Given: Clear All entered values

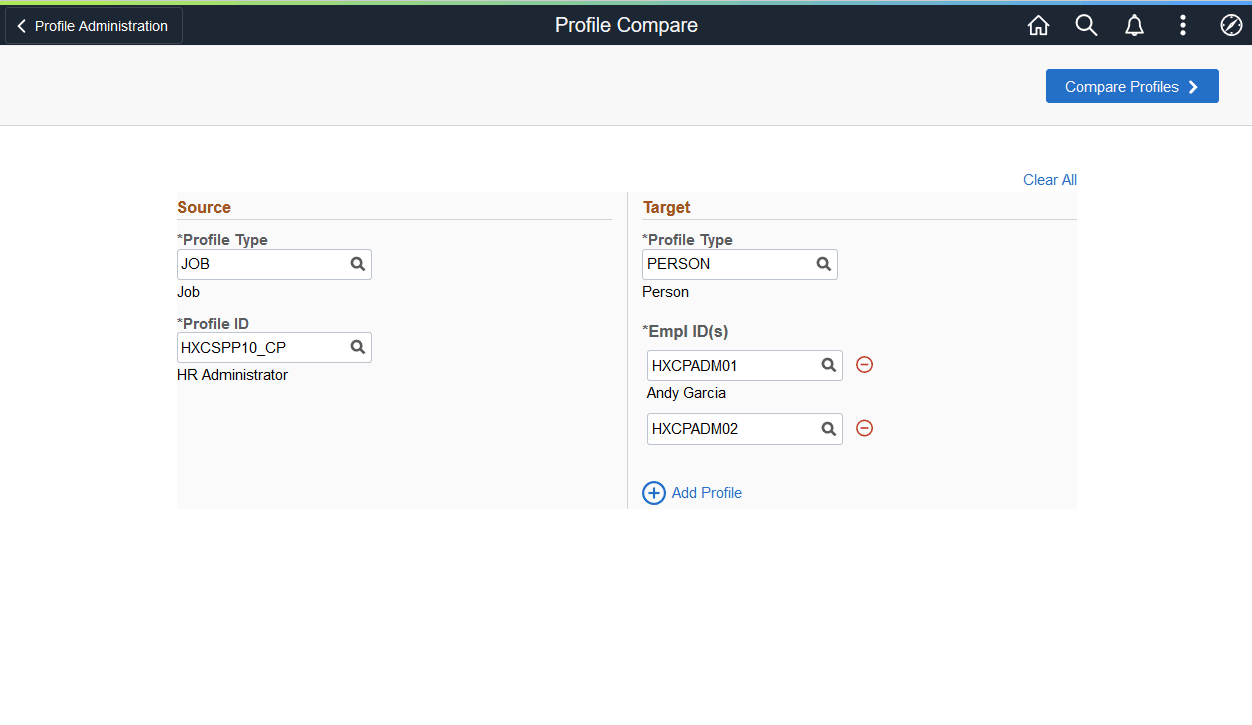Looking at the screenshot, I should pos(1049,180).
